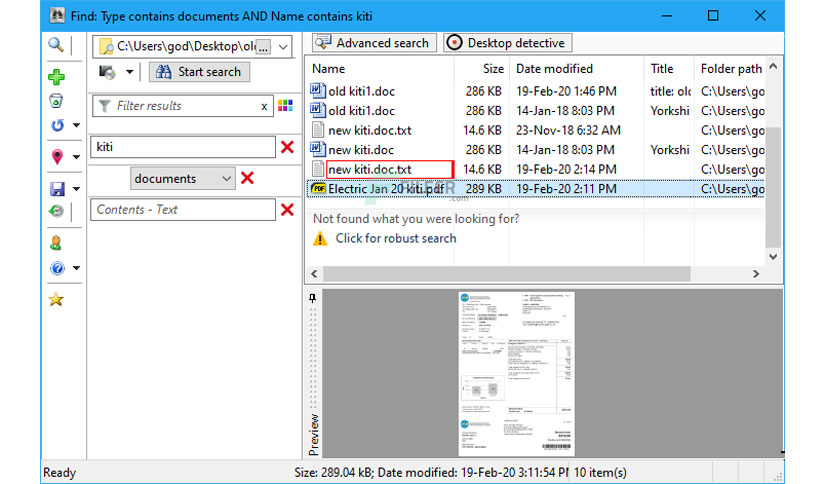Expand the blue refresh arrow dropdown

tap(76, 125)
